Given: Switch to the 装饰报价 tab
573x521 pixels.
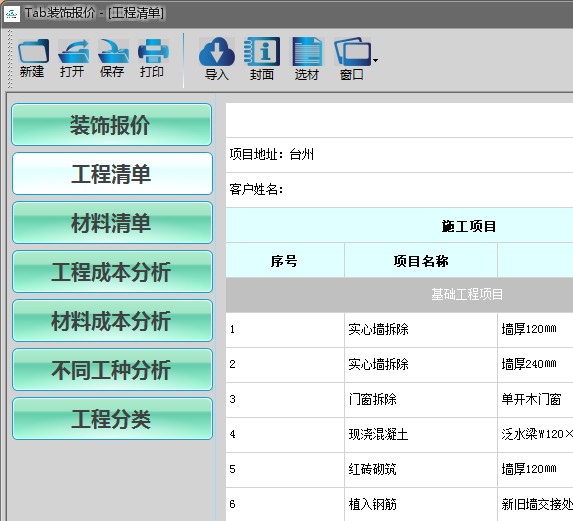Looking at the screenshot, I should 111,125.
